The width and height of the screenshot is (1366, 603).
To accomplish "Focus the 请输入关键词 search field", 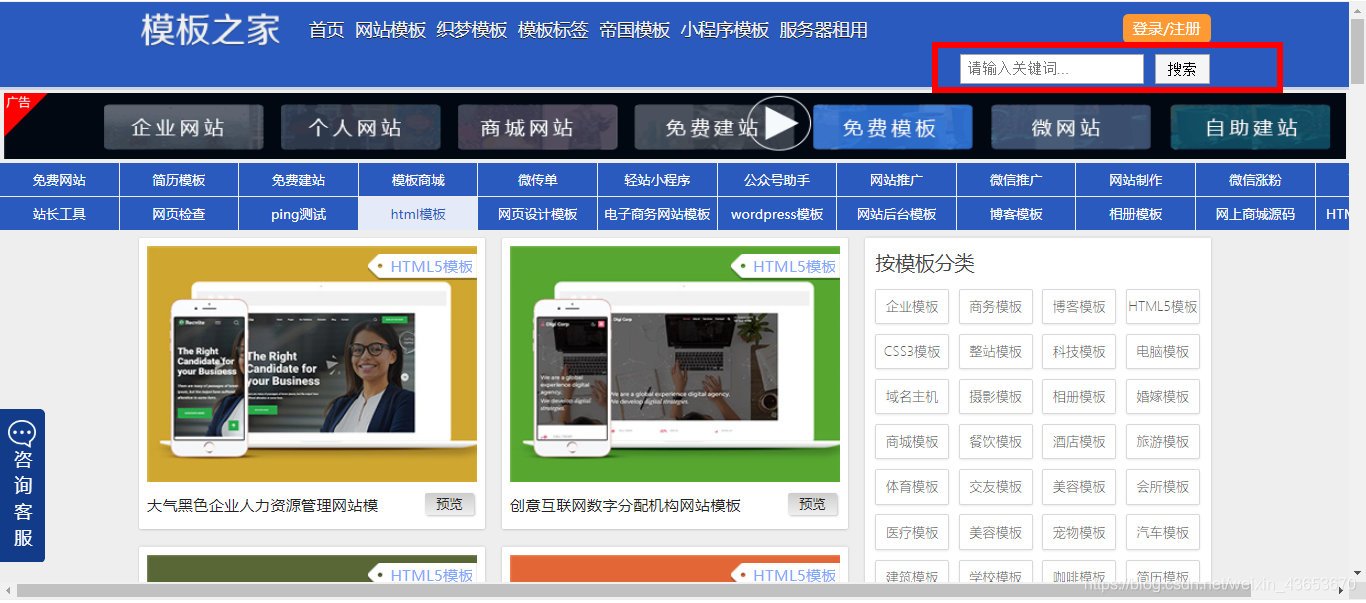I will (1051, 69).
